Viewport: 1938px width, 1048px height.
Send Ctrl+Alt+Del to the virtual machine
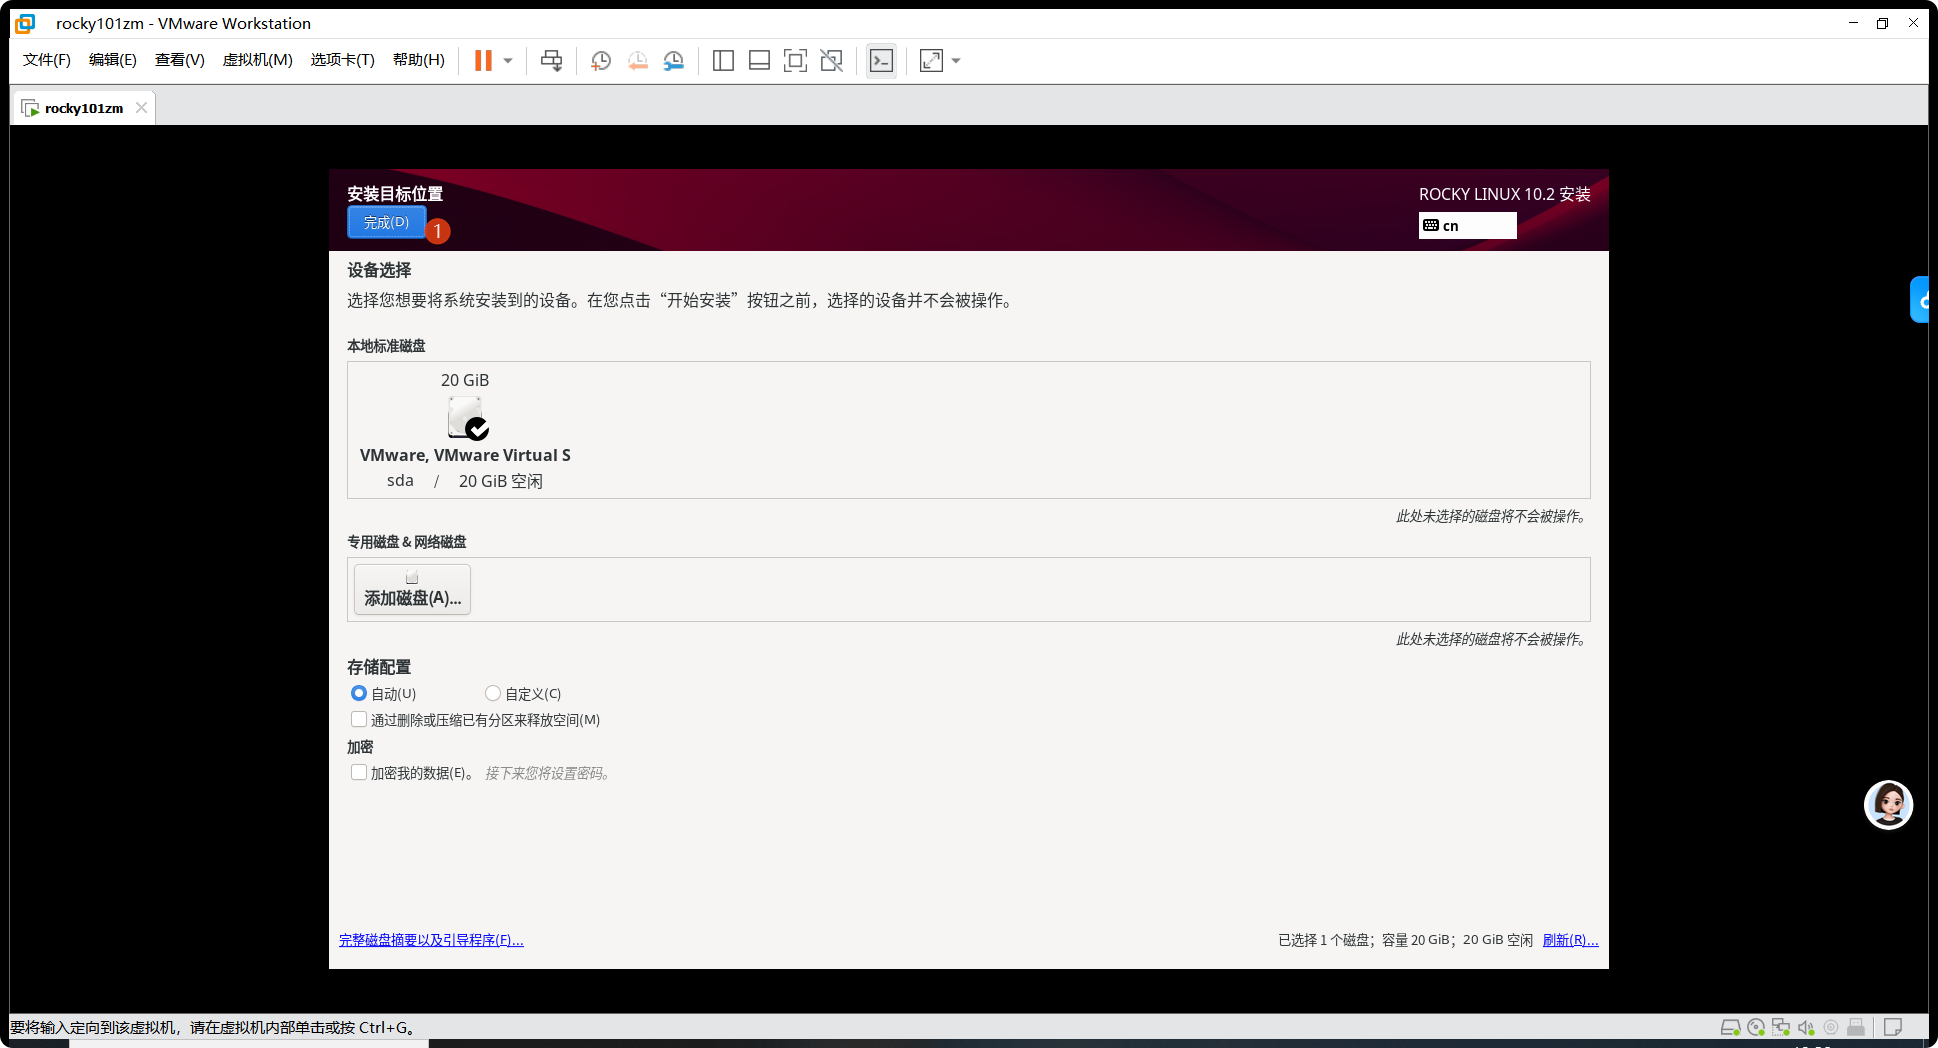551,61
